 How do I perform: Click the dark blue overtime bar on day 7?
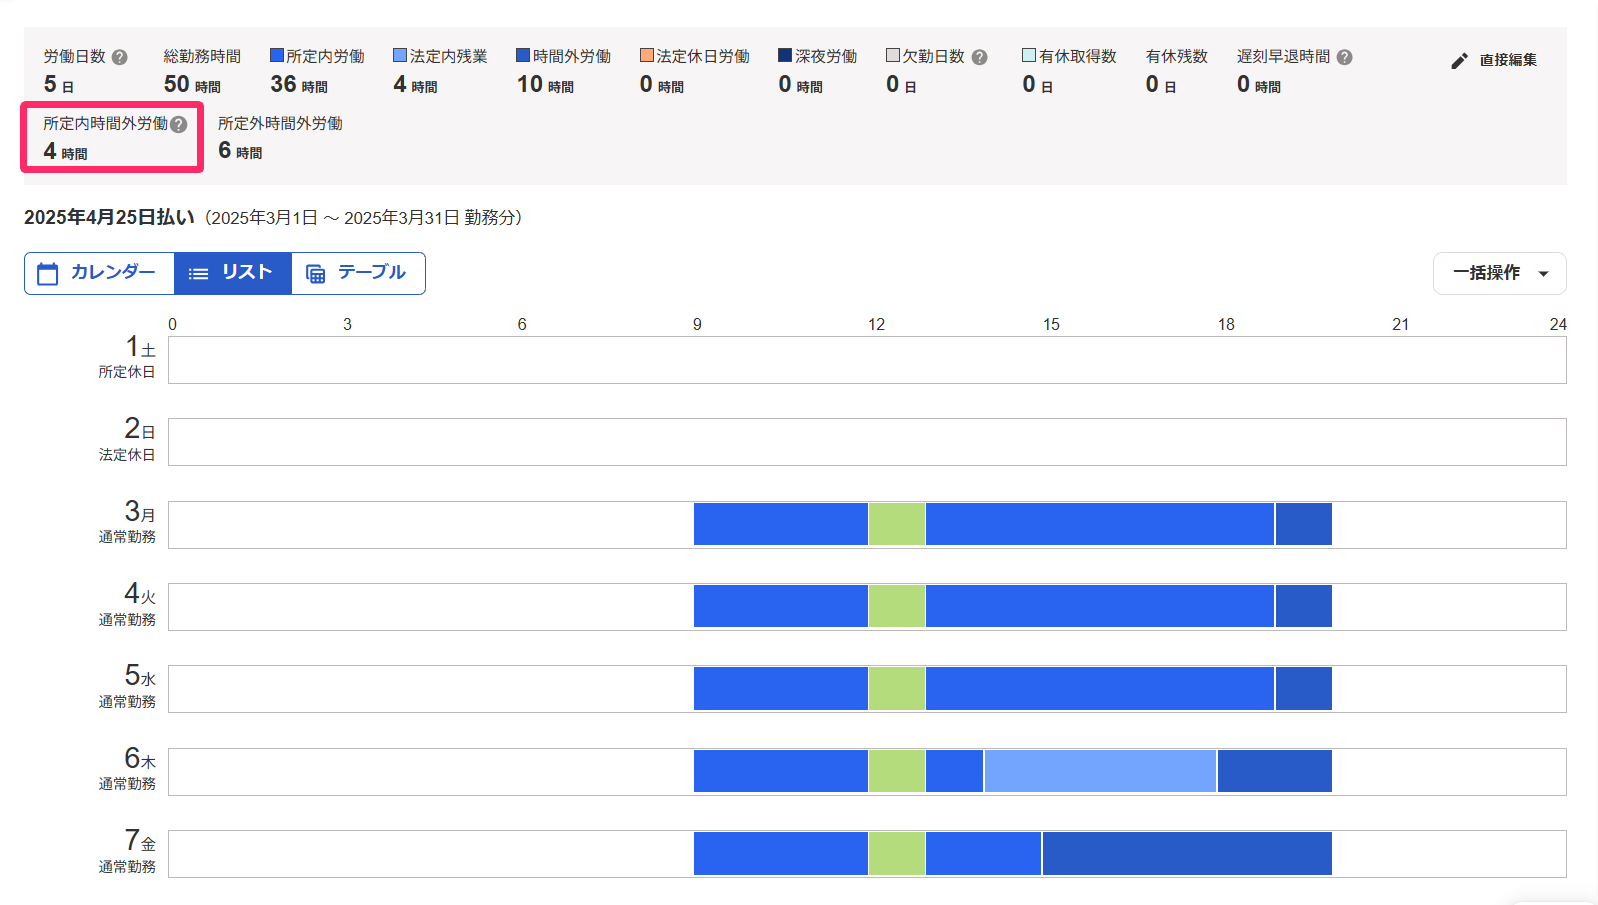pos(1187,853)
